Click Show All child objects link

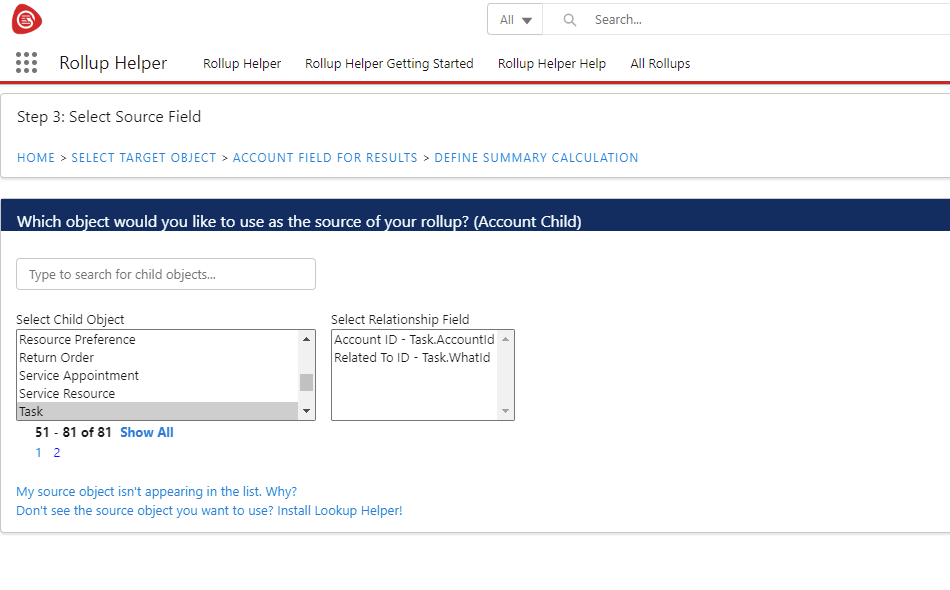pyautogui.click(x=147, y=433)
